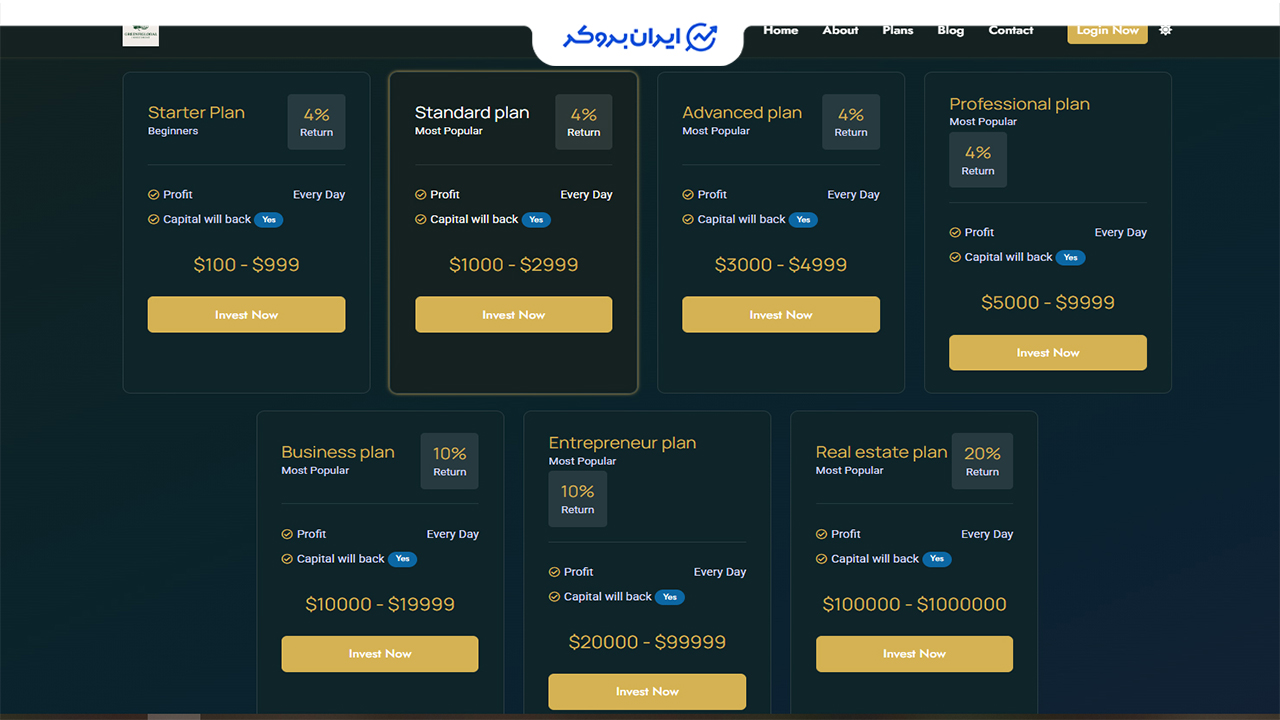Invest Now in the Starter Plan
This screenshot has width=1280, height=720.
247,315
